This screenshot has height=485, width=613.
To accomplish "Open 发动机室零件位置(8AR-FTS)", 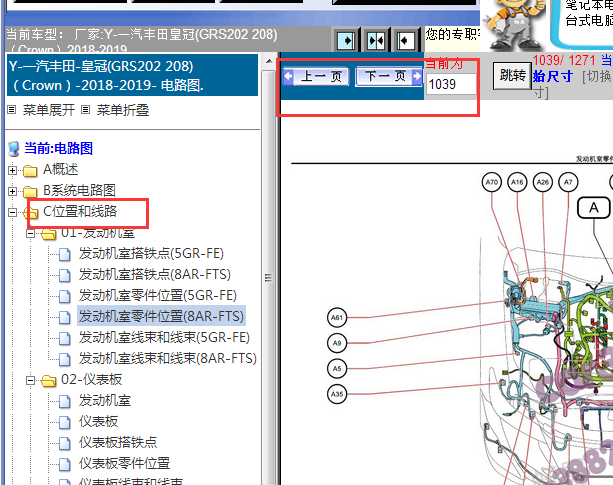I will [161, 316].
